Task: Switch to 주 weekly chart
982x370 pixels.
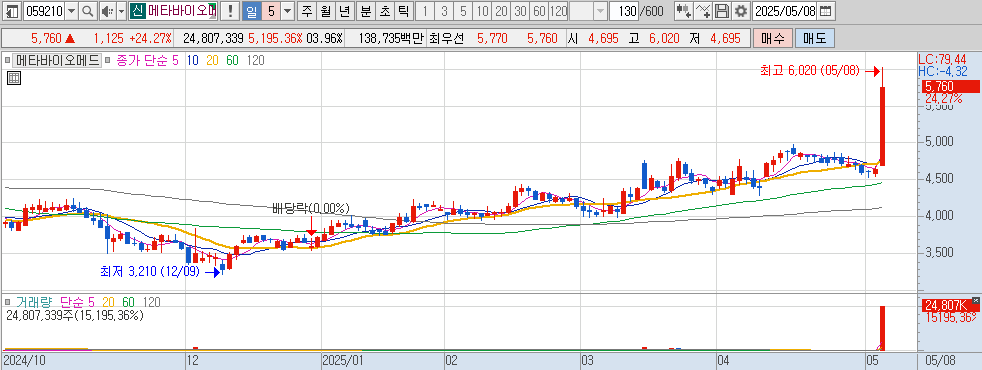Action: [306, 11]
